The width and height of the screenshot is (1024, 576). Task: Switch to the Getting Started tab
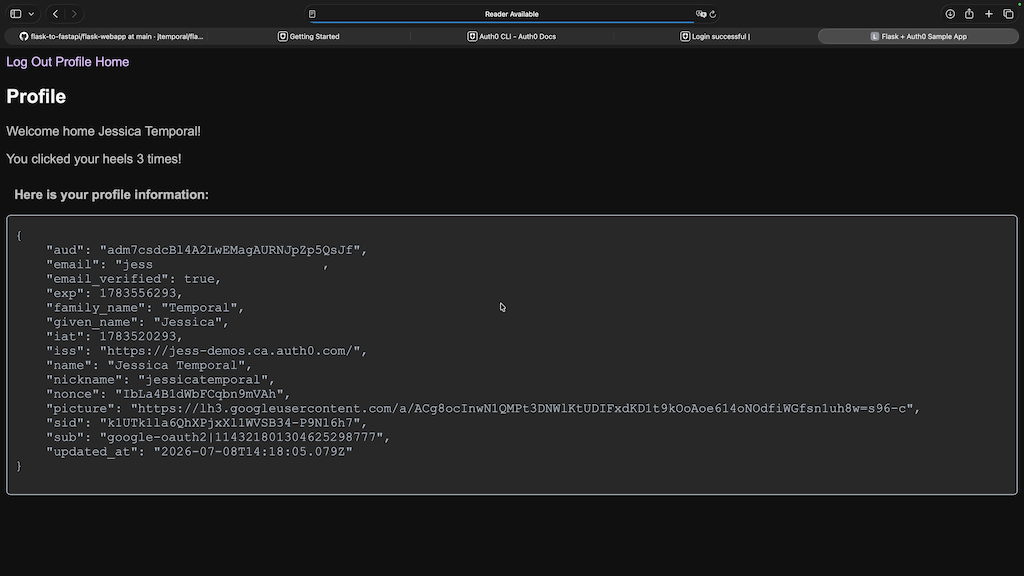tap(308, 37)
